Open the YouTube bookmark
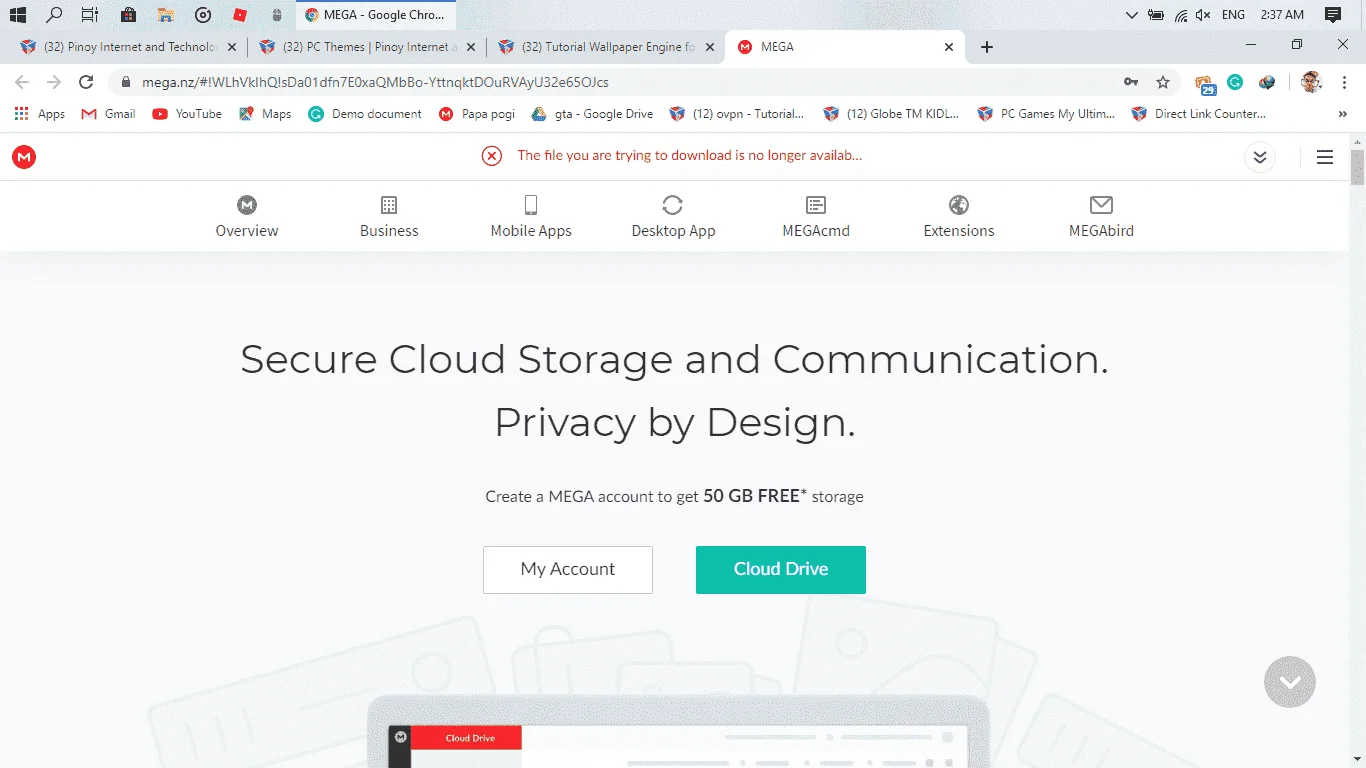 [x=187, y=114]
